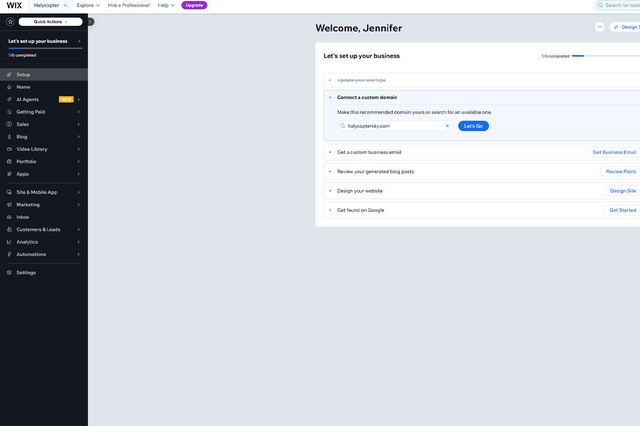Open the more options ellipsis button
The image size is (640, 426).
pyautogui.click(x=600, y=27)
